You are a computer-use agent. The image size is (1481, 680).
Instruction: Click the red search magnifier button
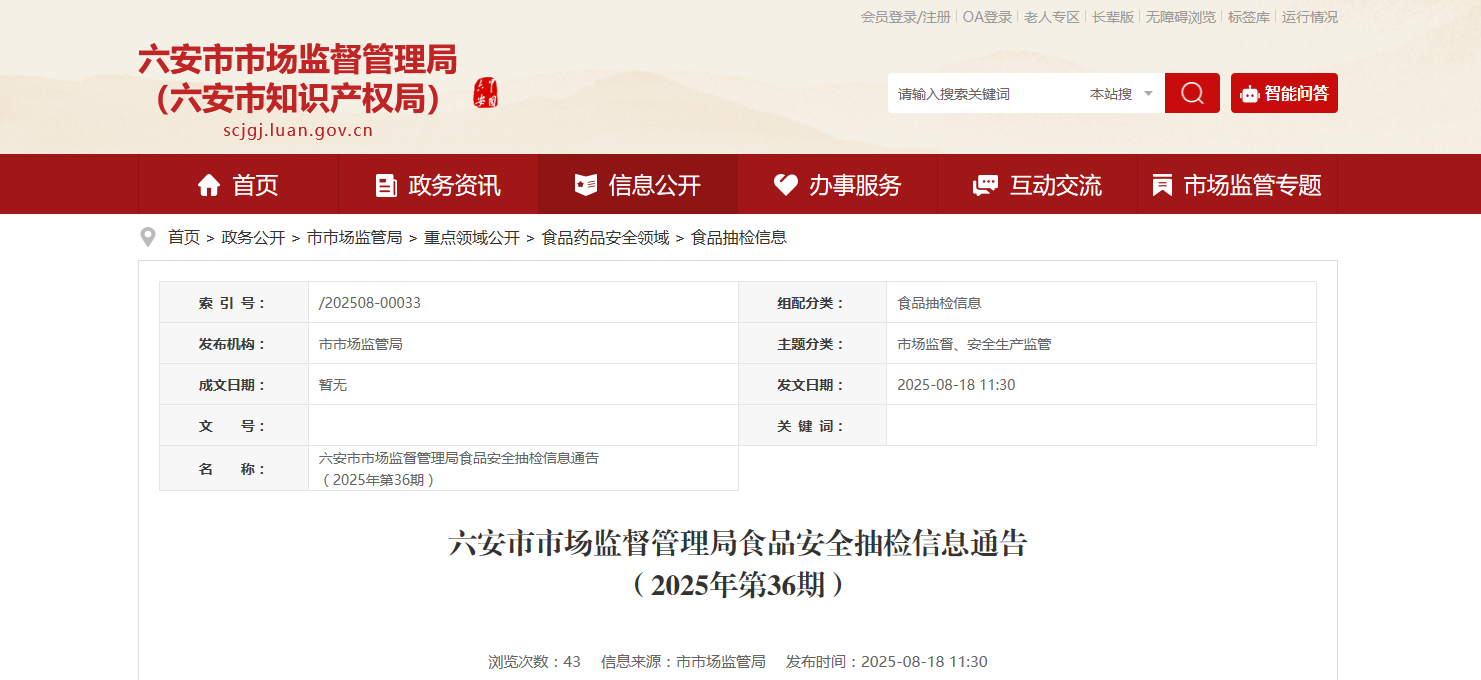[1192, 93]
